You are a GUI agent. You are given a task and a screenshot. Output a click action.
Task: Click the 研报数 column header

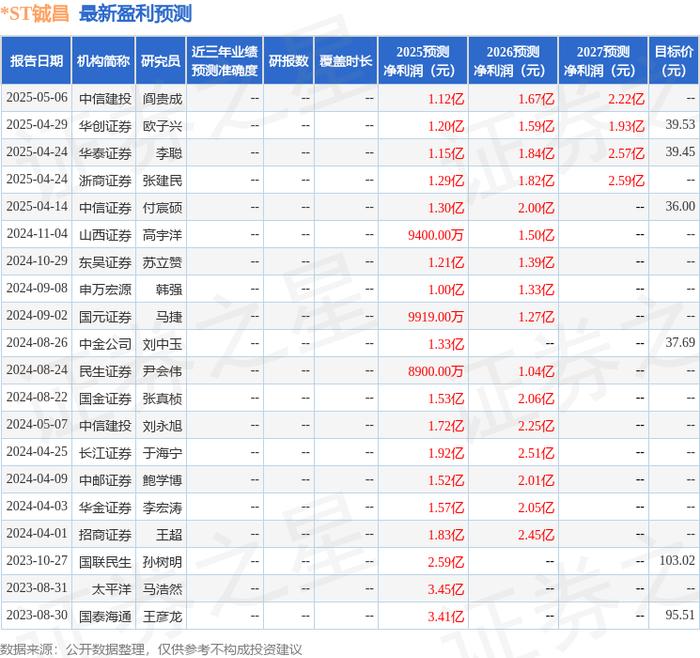click(x=288, y=61)
